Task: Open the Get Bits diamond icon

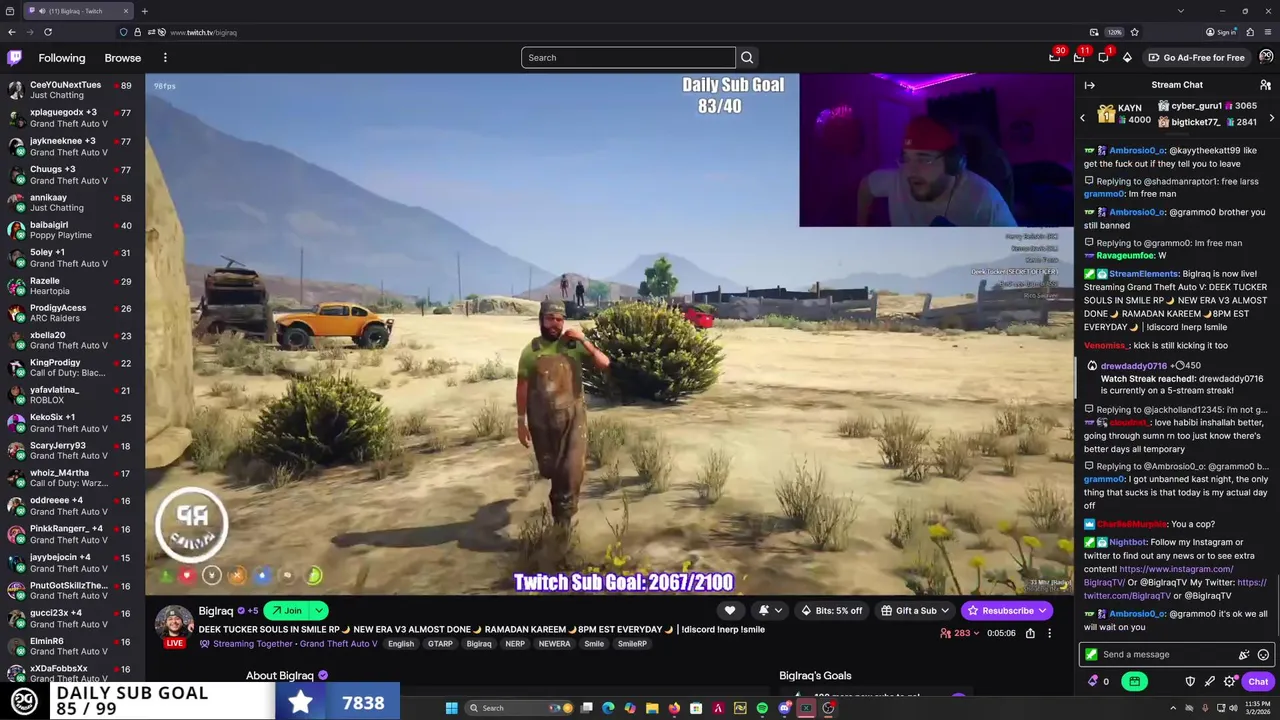Action: click(1127, 58)
